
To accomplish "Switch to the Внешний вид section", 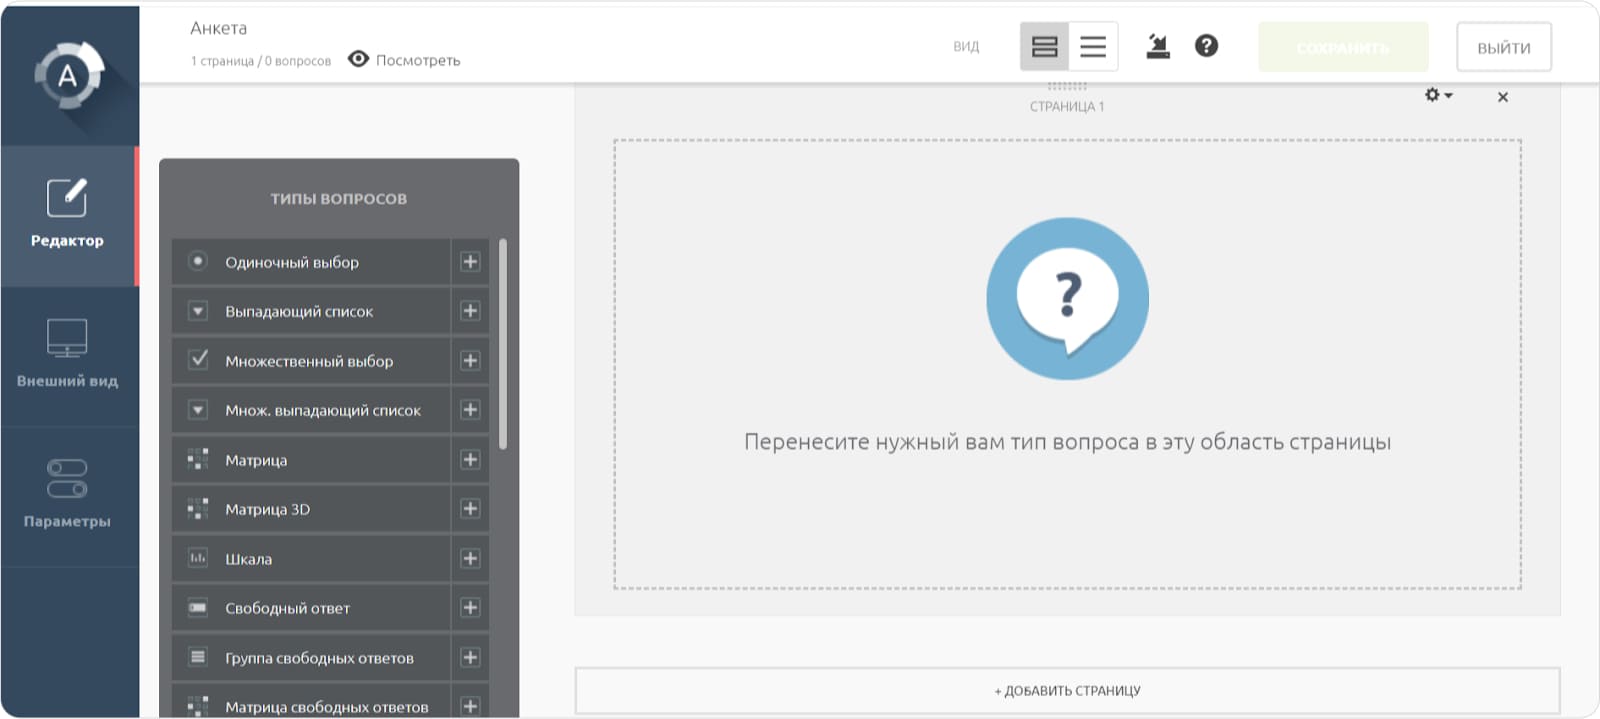I will [x=68, y=356].
